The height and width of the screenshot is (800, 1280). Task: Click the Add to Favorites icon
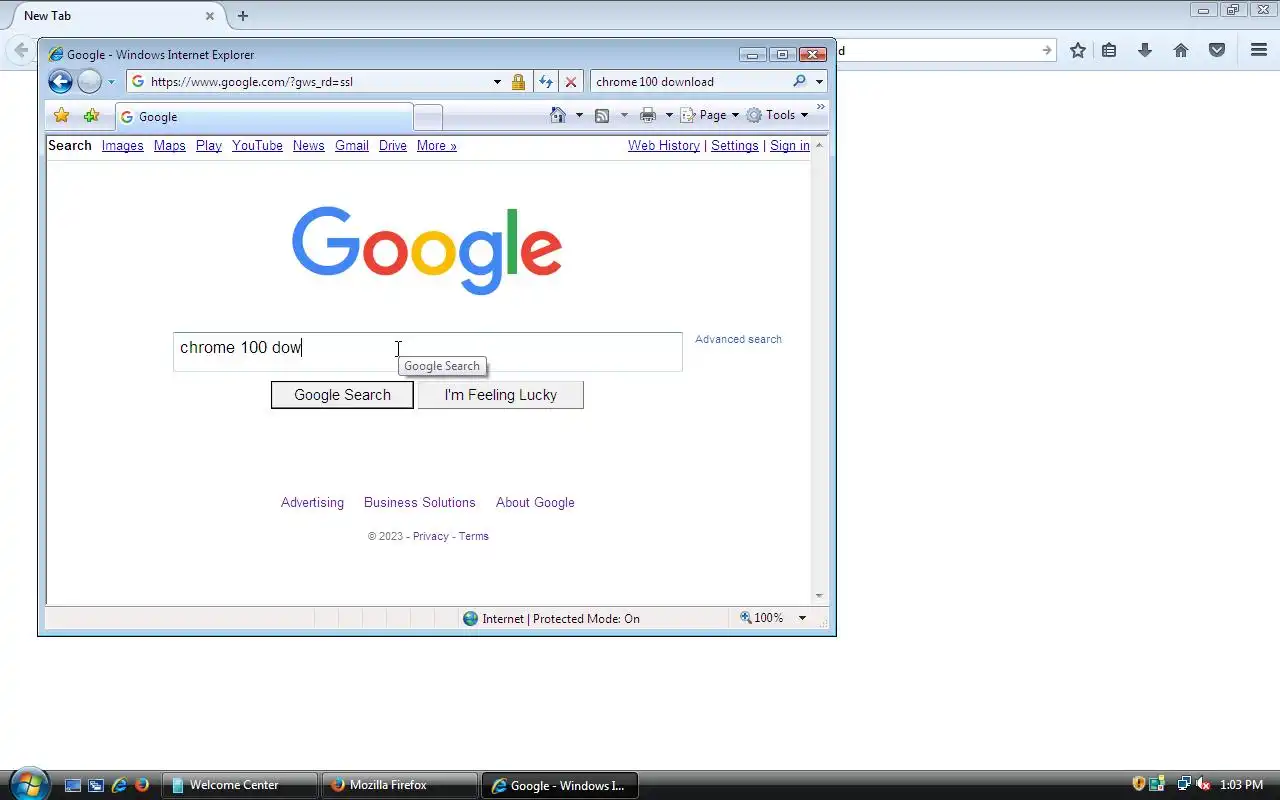pyautogui.click(x=91, y=116)
